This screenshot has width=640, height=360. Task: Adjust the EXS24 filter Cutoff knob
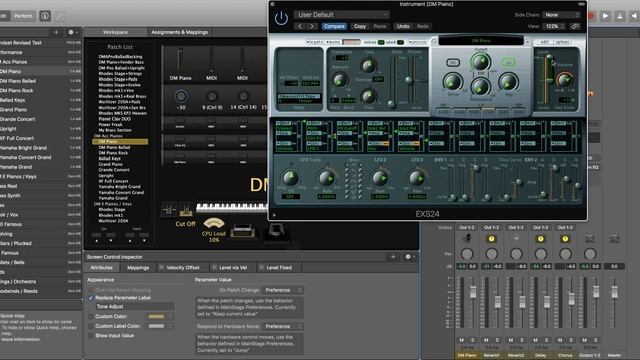[x=480, y=62]
